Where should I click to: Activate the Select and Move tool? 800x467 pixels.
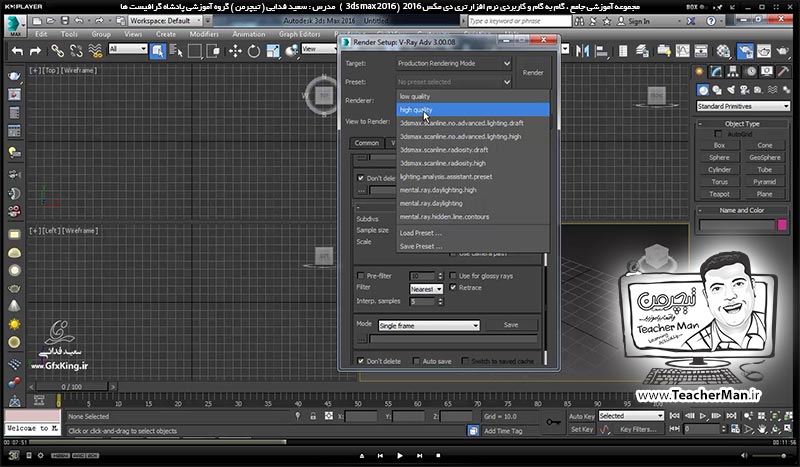[235, 51]
